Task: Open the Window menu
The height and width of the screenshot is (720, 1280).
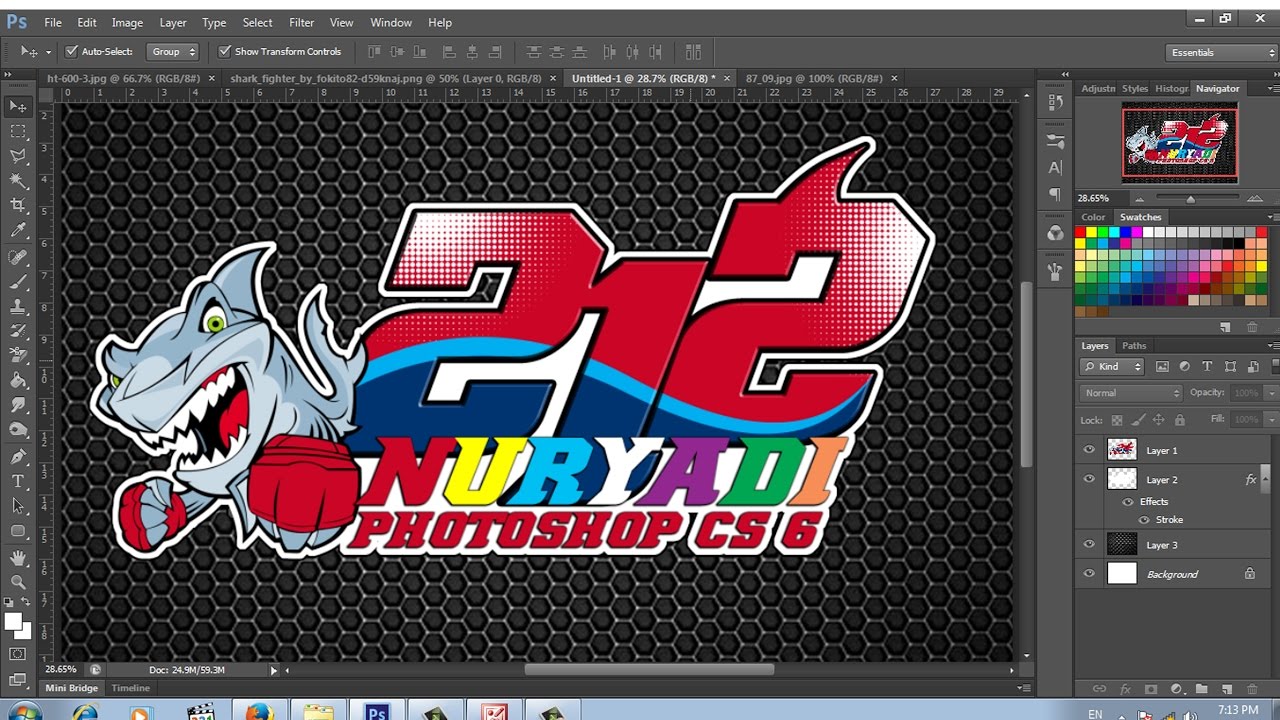Action: pos(391,22)
